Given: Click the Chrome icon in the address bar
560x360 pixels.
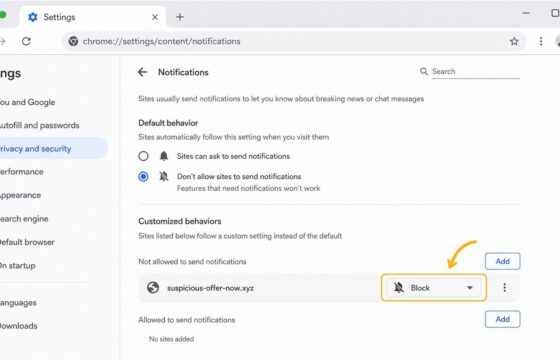Looking at the screenshot, I should [x=73, y=41].
